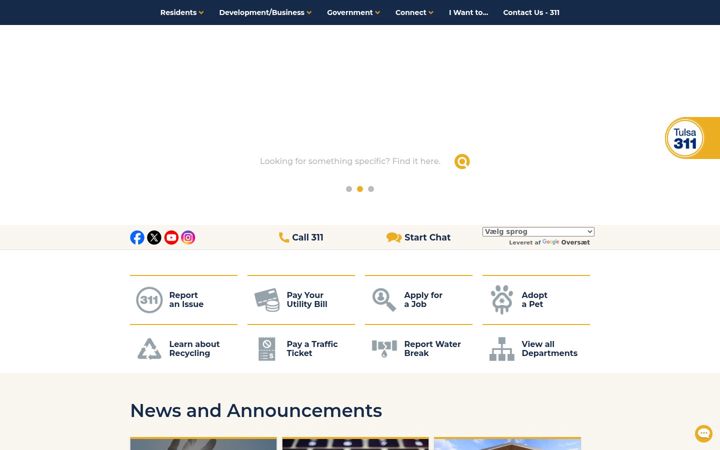Open the View all Departments link
This screenshot has width=720, height=450.
[549, 349]
